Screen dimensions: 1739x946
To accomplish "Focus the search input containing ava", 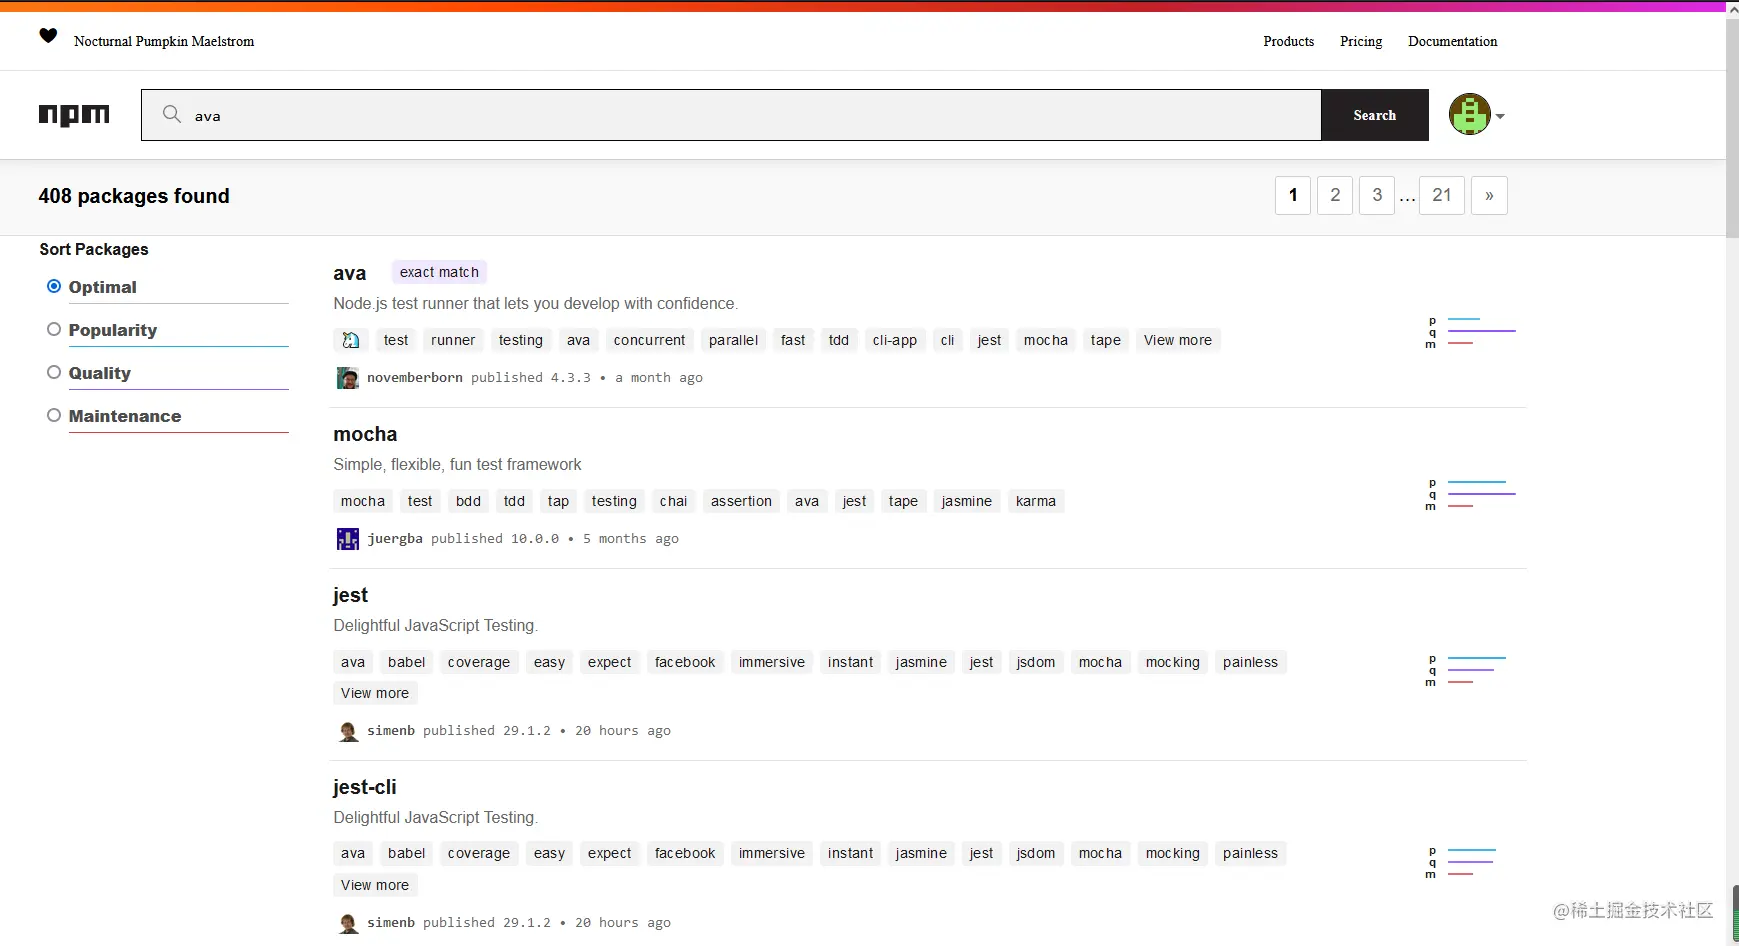I will 731,115.
